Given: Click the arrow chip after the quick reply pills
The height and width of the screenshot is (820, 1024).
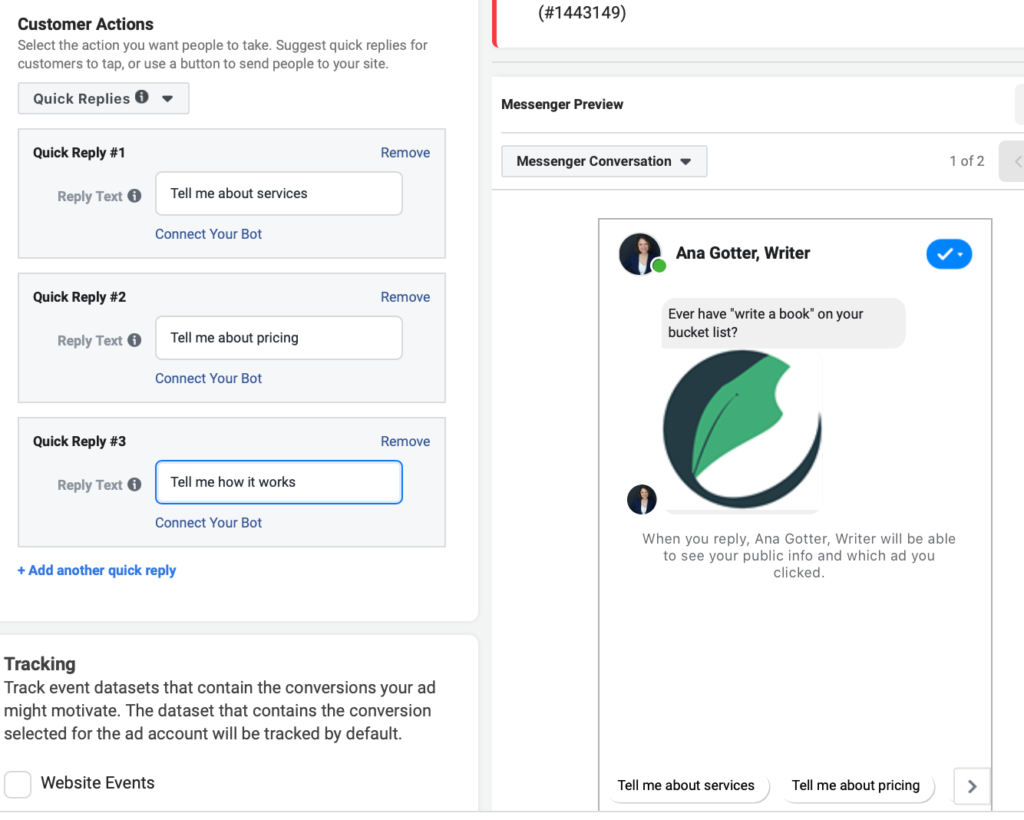Looking at the screenshot, I should [971, 786].
